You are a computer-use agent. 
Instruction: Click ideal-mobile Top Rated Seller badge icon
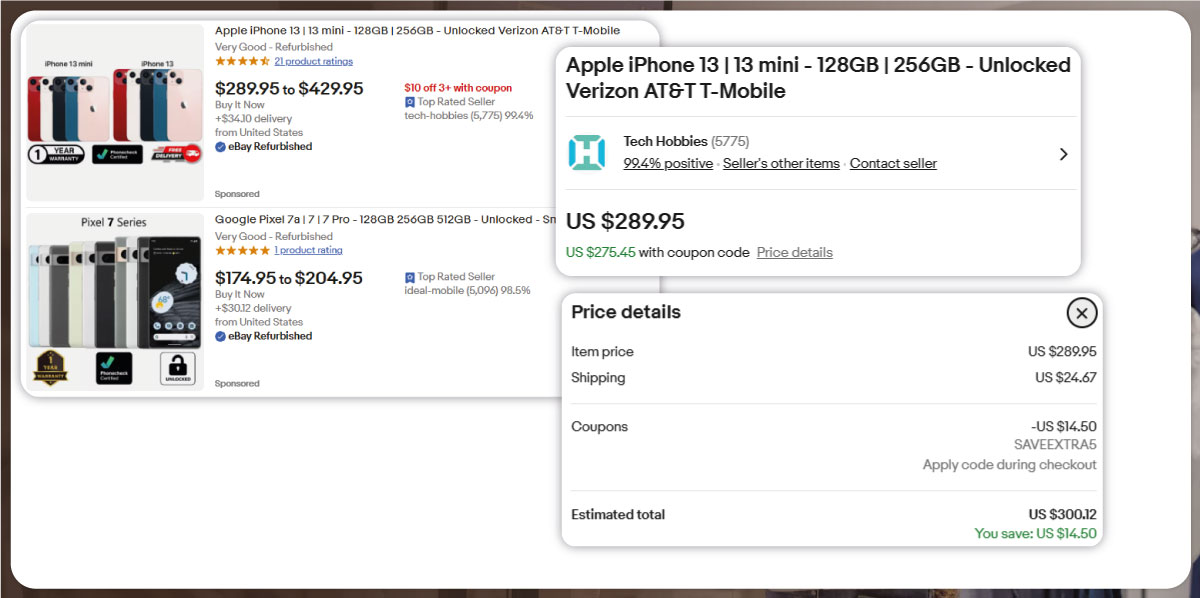tap(409, 277)
